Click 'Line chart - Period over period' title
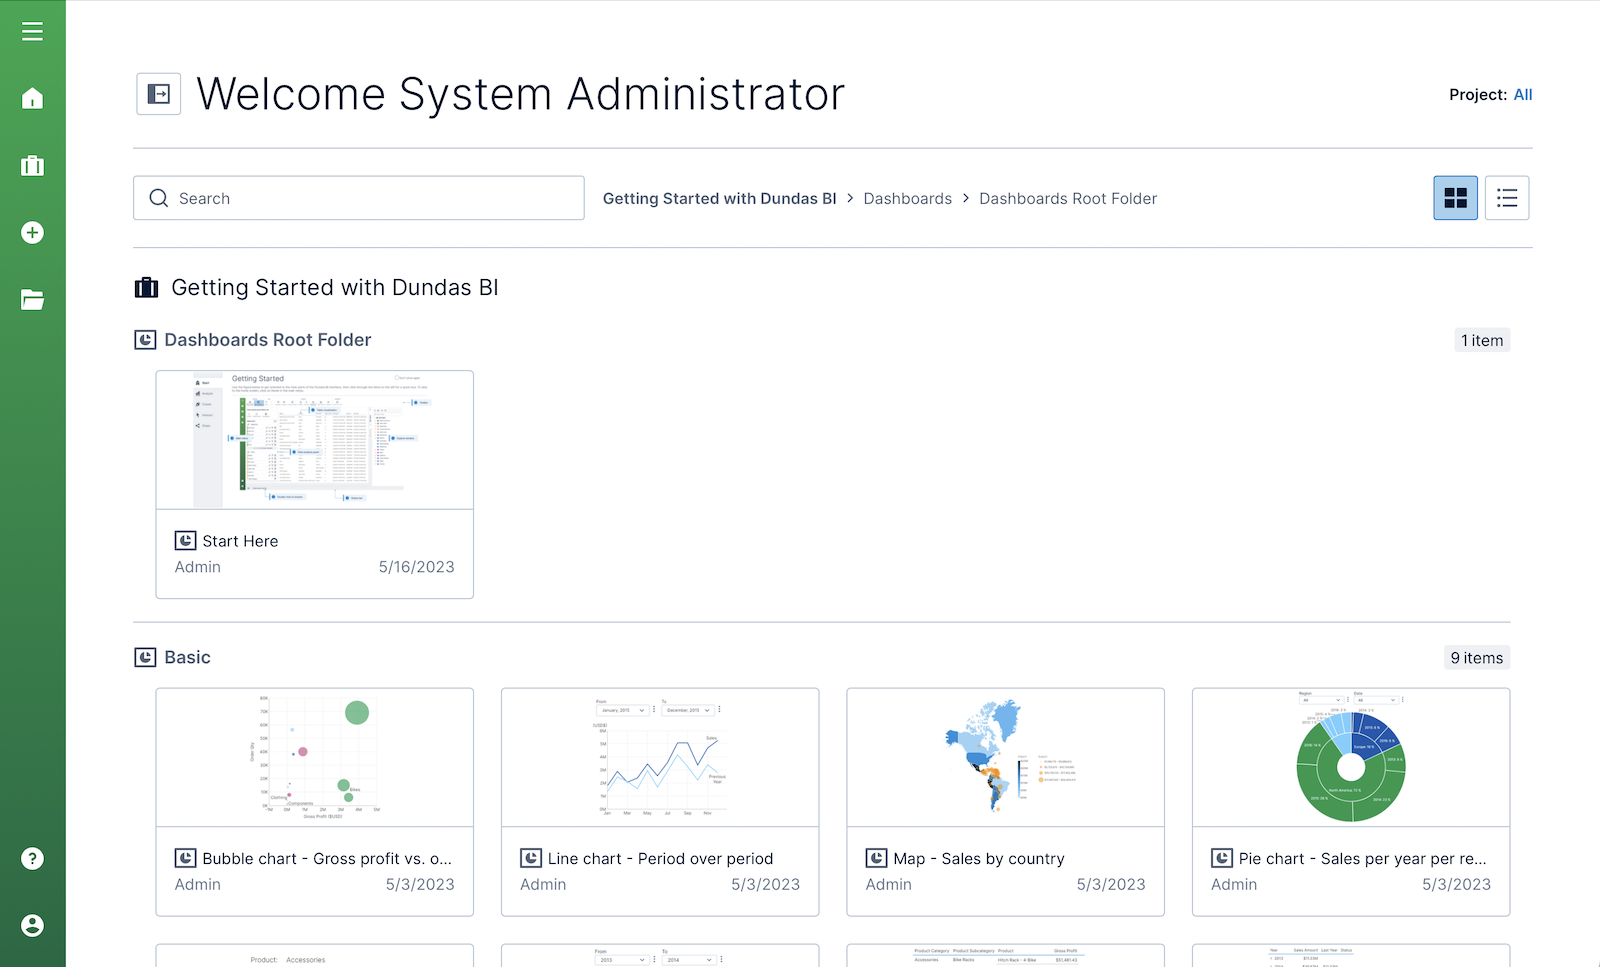The image size is (1600, 967). (x=660, y=859)
